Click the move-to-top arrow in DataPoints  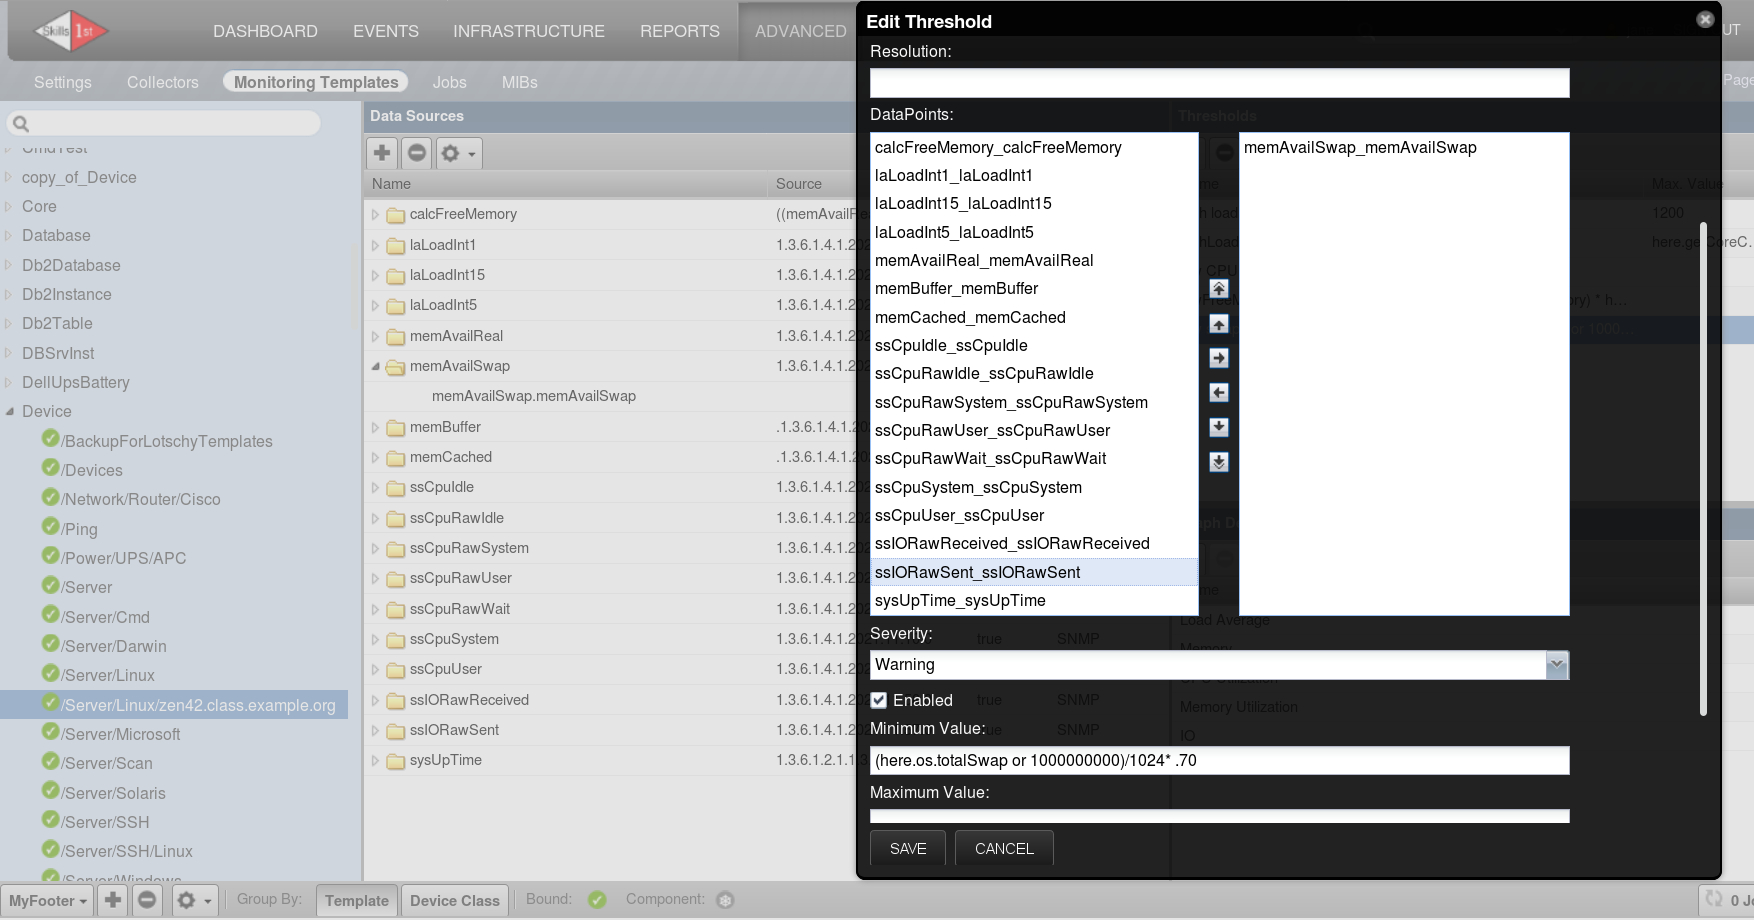1218,289
